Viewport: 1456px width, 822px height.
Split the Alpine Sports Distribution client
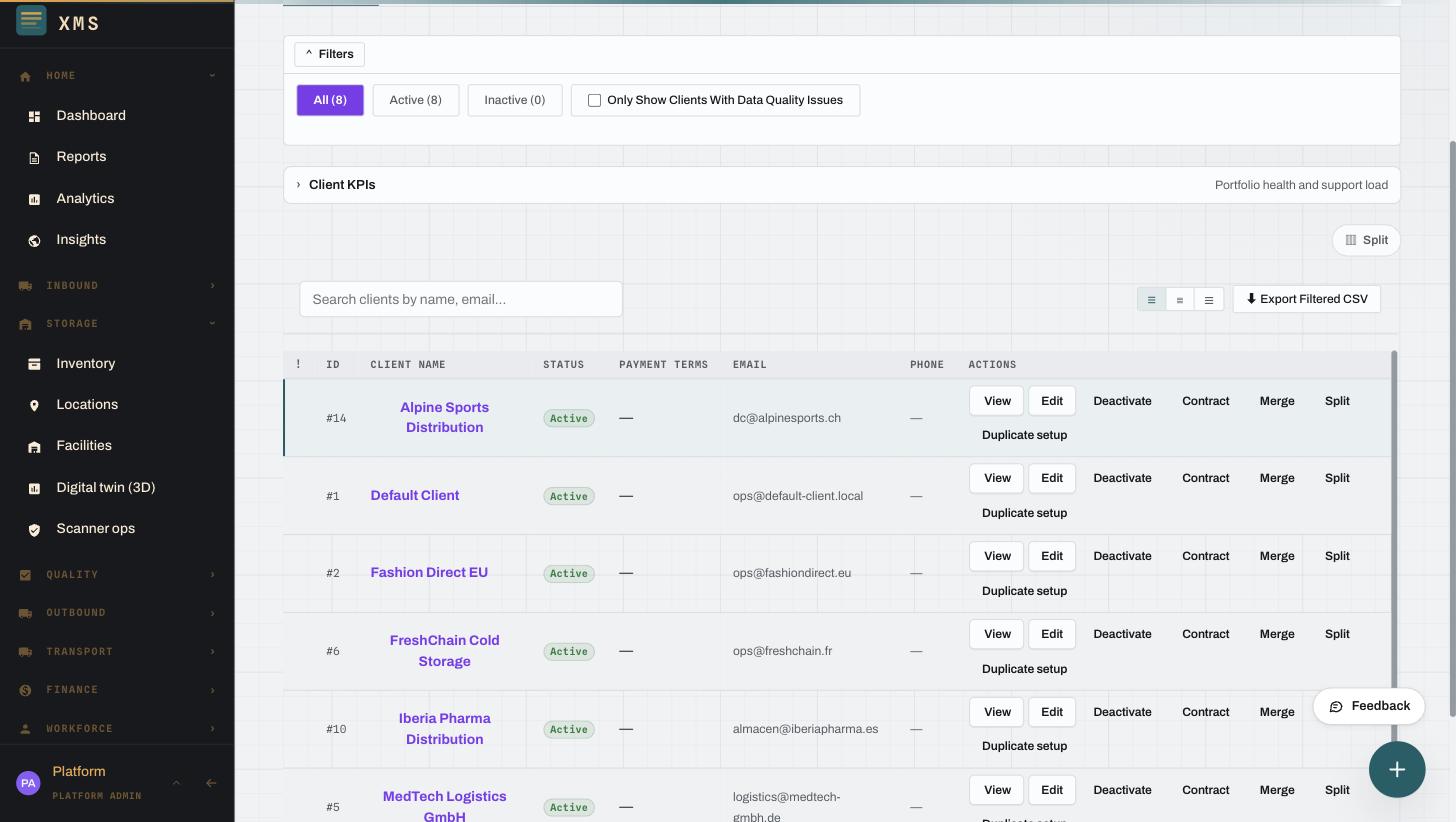pos(1337,401)
